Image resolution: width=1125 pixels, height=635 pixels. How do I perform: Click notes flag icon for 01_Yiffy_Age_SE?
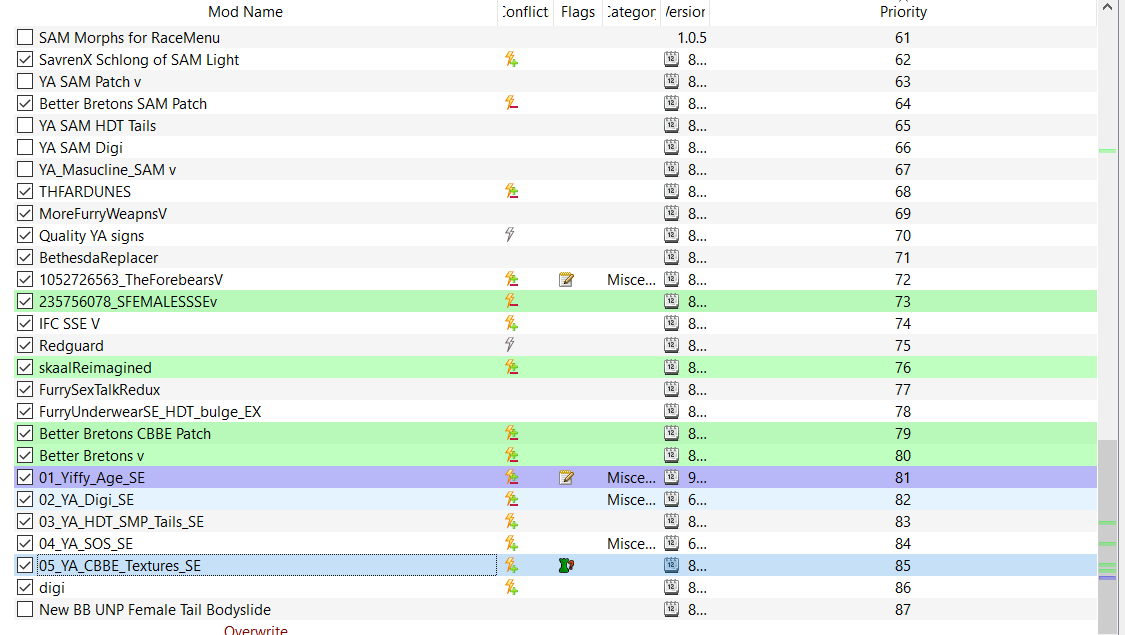(x=566, y=477)
